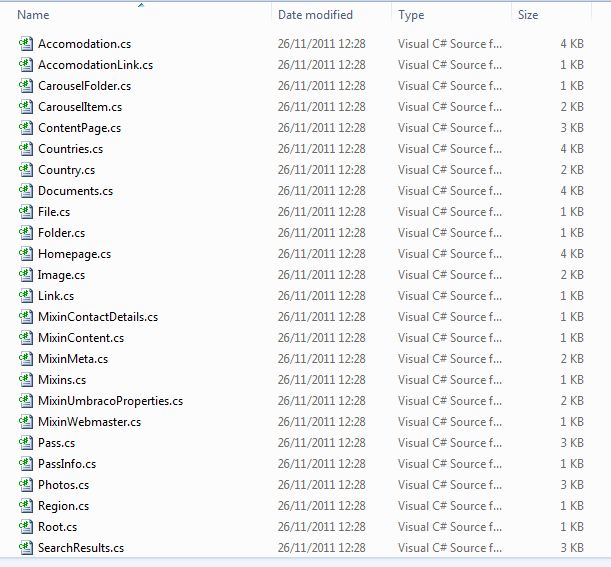Select the Documents.cs file name
This screenshot has width=611, height=567.
[76, 191]
